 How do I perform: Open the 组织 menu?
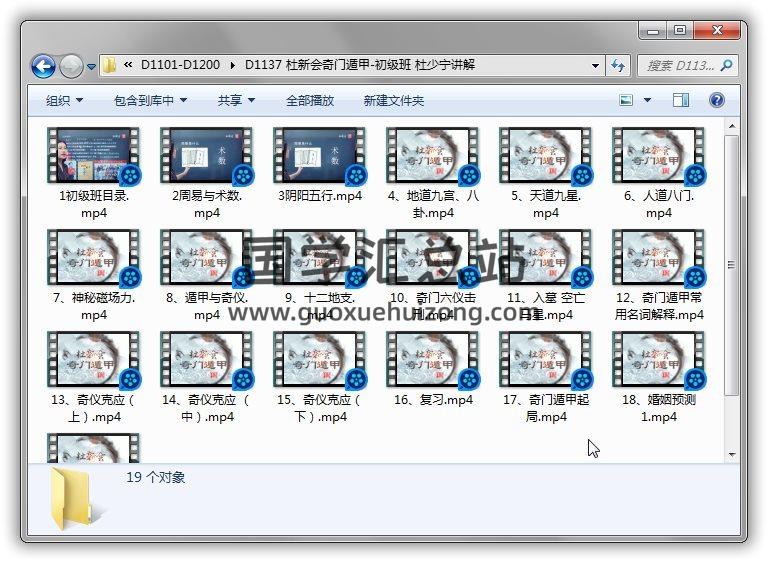coord(64,100)
